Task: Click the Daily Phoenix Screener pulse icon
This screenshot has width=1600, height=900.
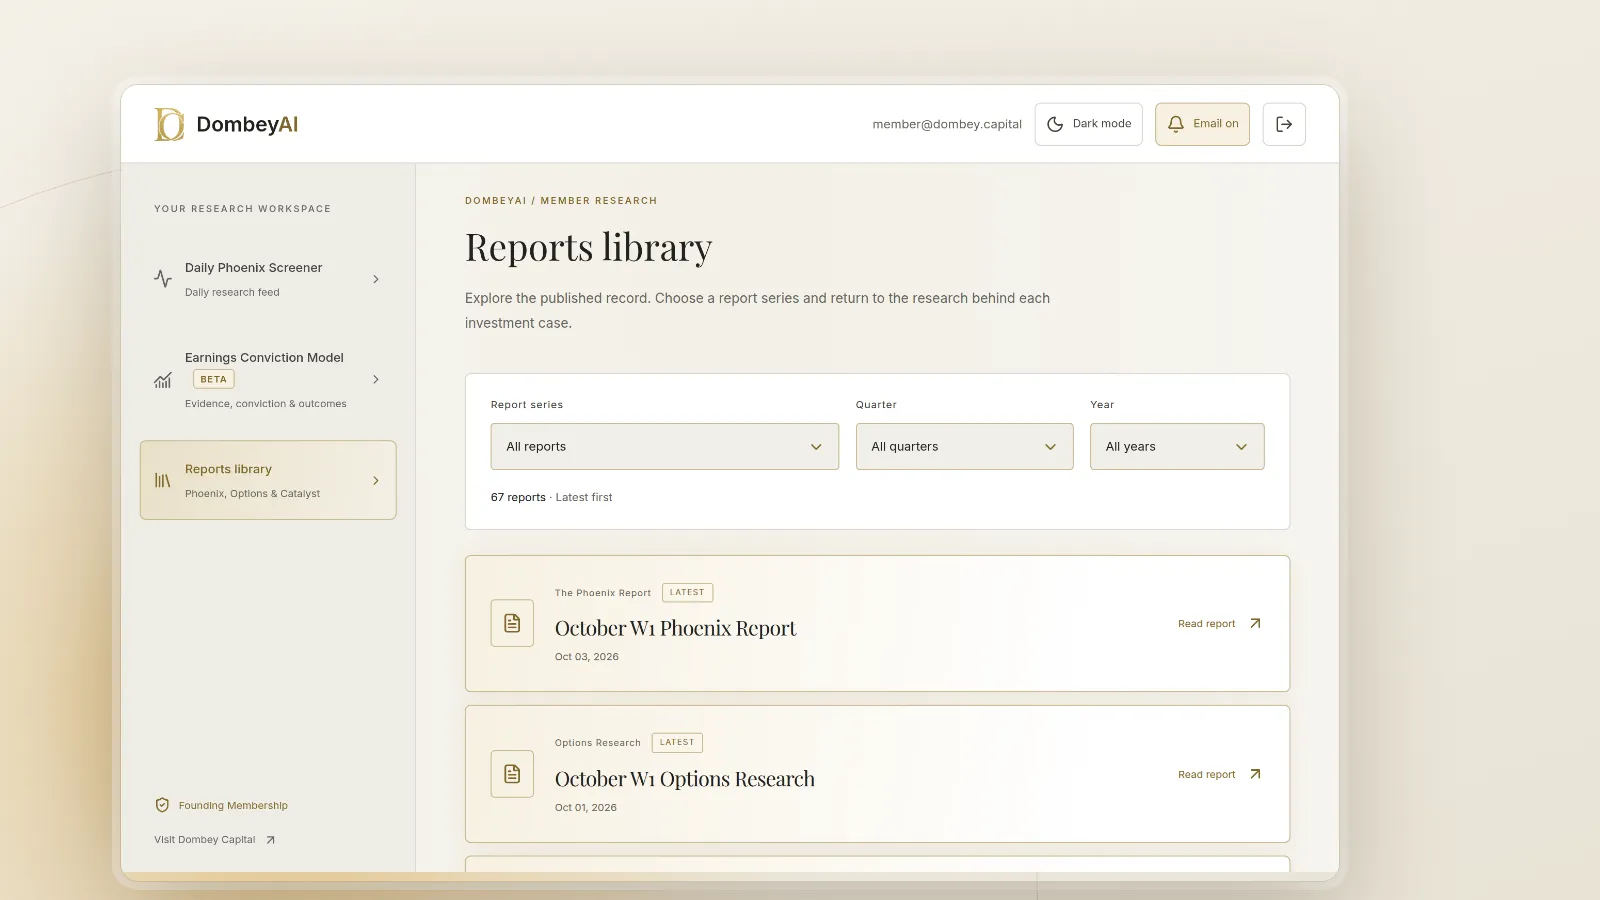Action: tap(163, 279)
